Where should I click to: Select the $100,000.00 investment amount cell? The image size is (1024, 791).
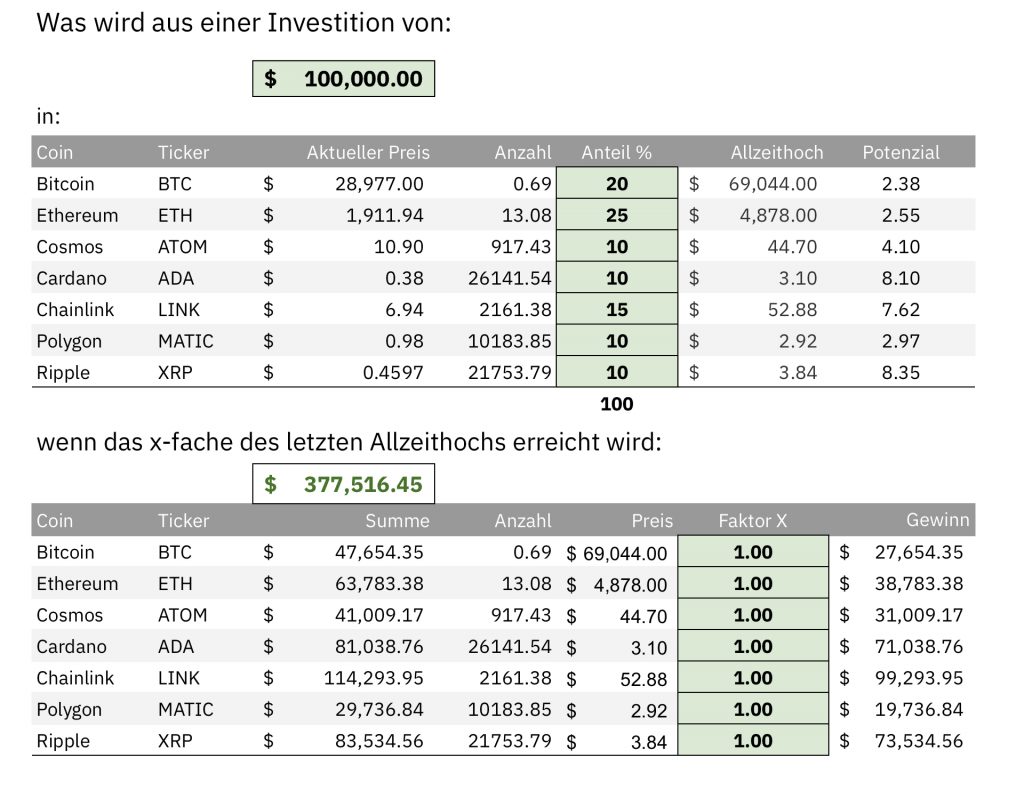344,79
